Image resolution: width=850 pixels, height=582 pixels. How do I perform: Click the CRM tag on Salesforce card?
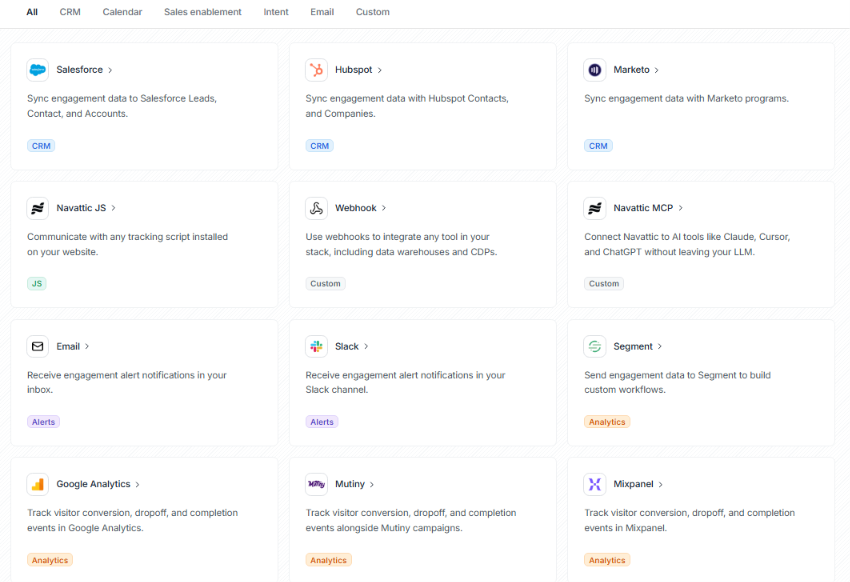41,146
